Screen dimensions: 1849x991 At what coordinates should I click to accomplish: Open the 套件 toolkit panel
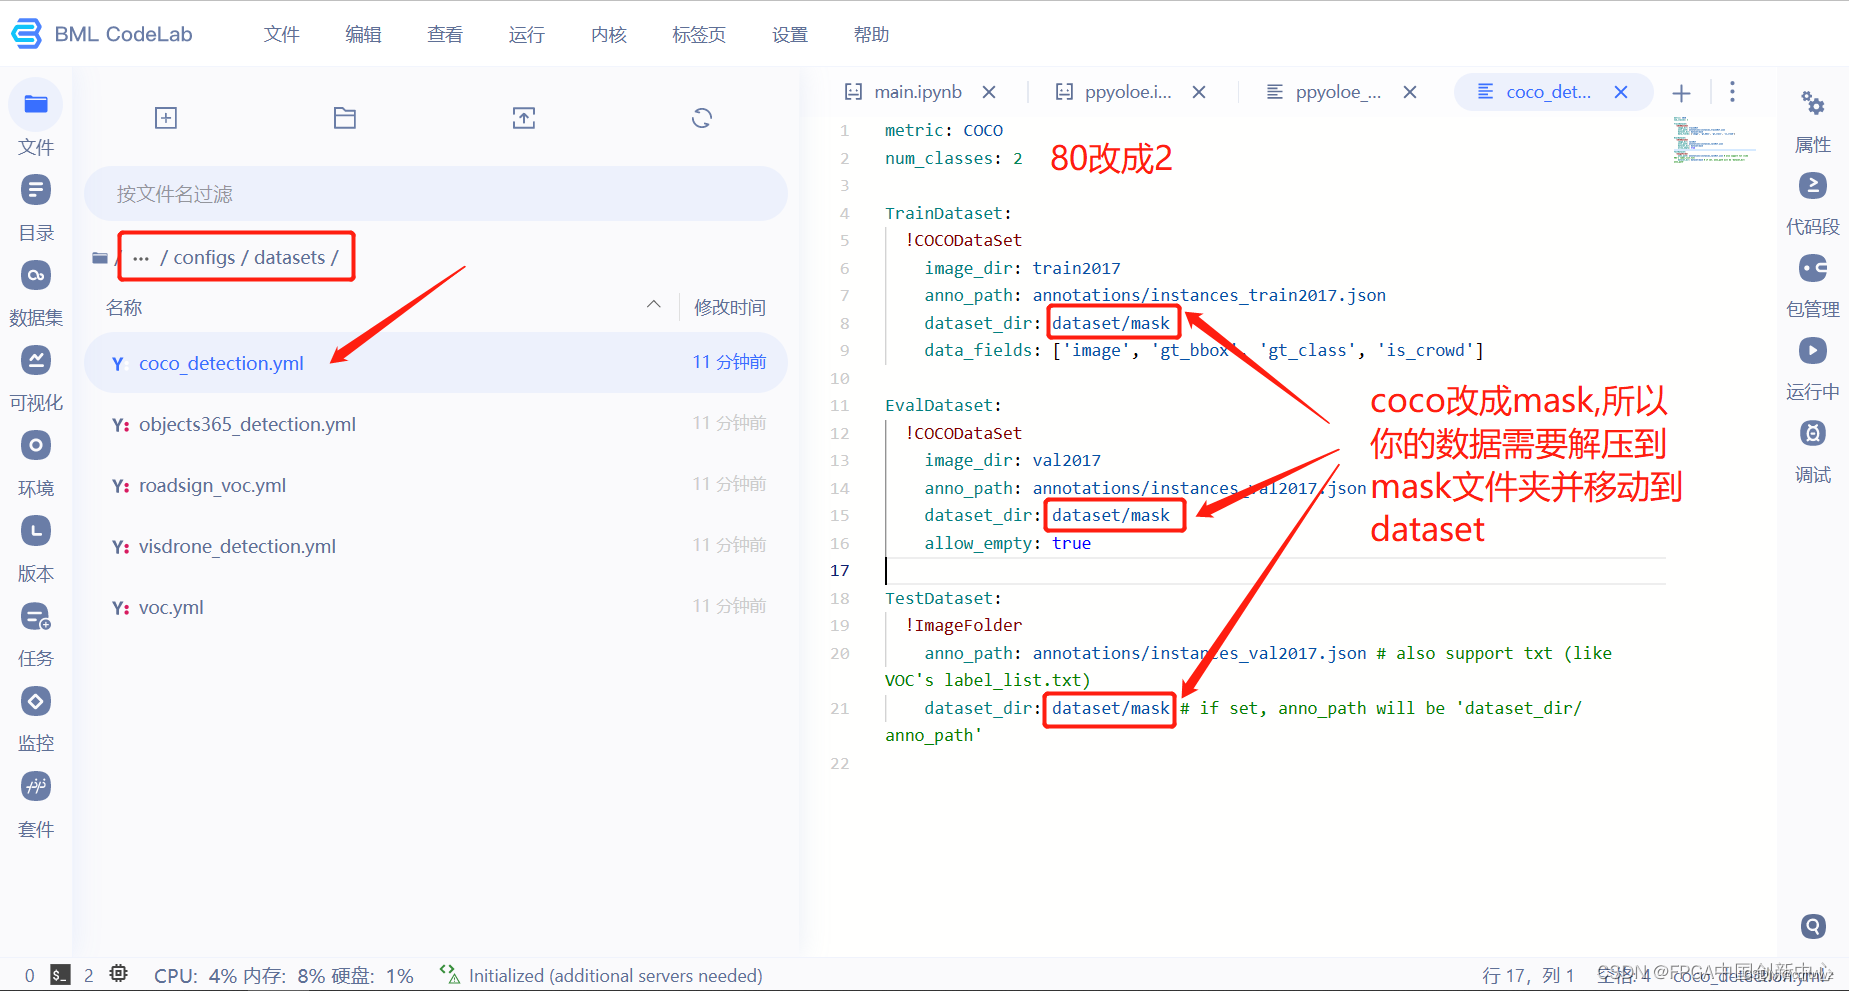pyautogui.click(x=36, y=805)
